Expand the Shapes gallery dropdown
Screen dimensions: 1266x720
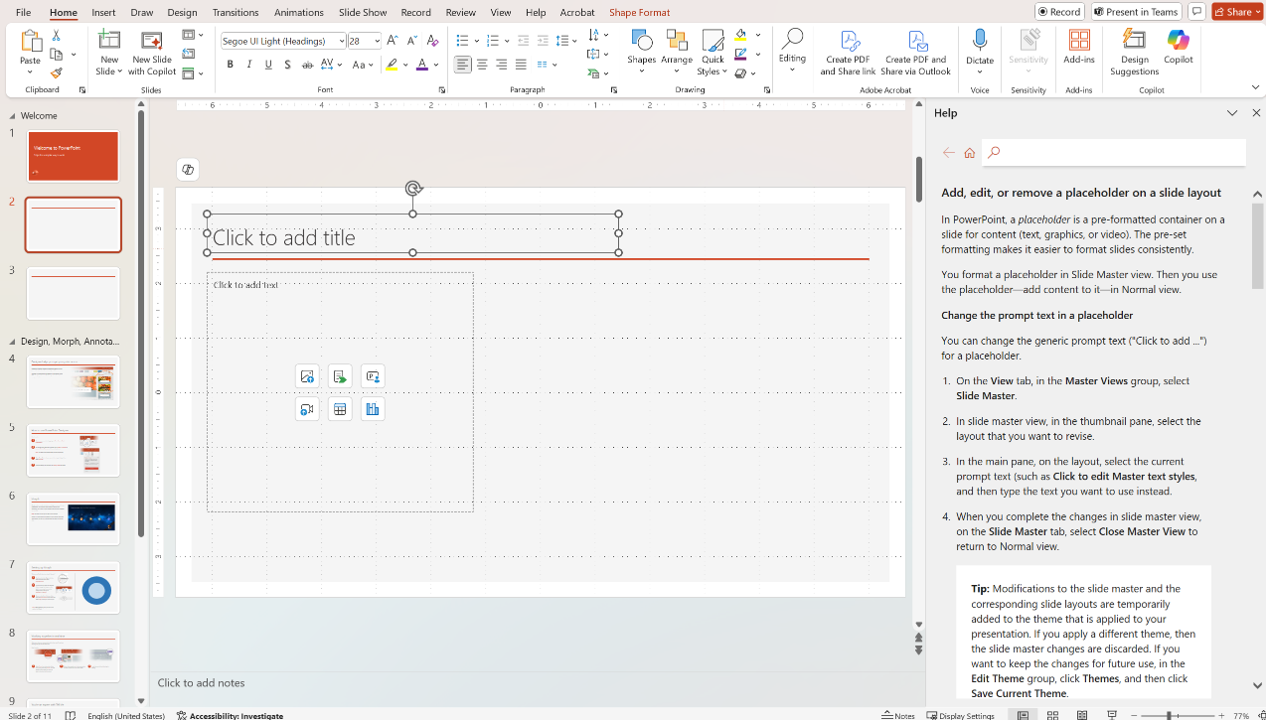[x=641, y=71]
